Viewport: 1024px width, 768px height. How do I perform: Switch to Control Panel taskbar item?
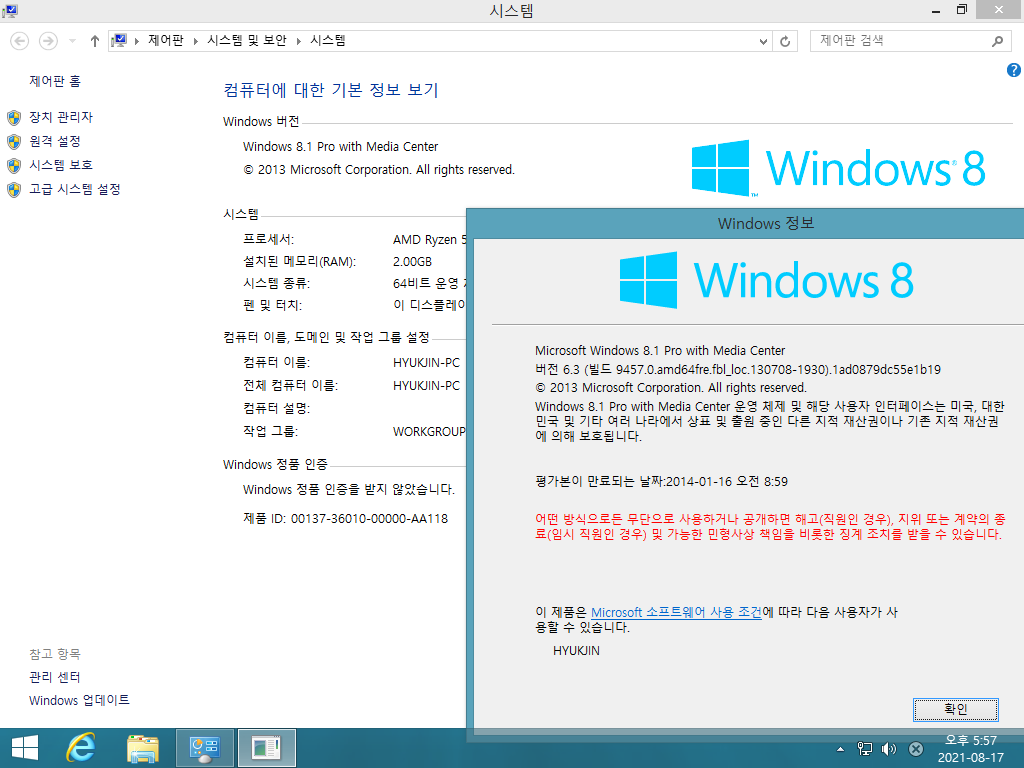tap(204, 748)
